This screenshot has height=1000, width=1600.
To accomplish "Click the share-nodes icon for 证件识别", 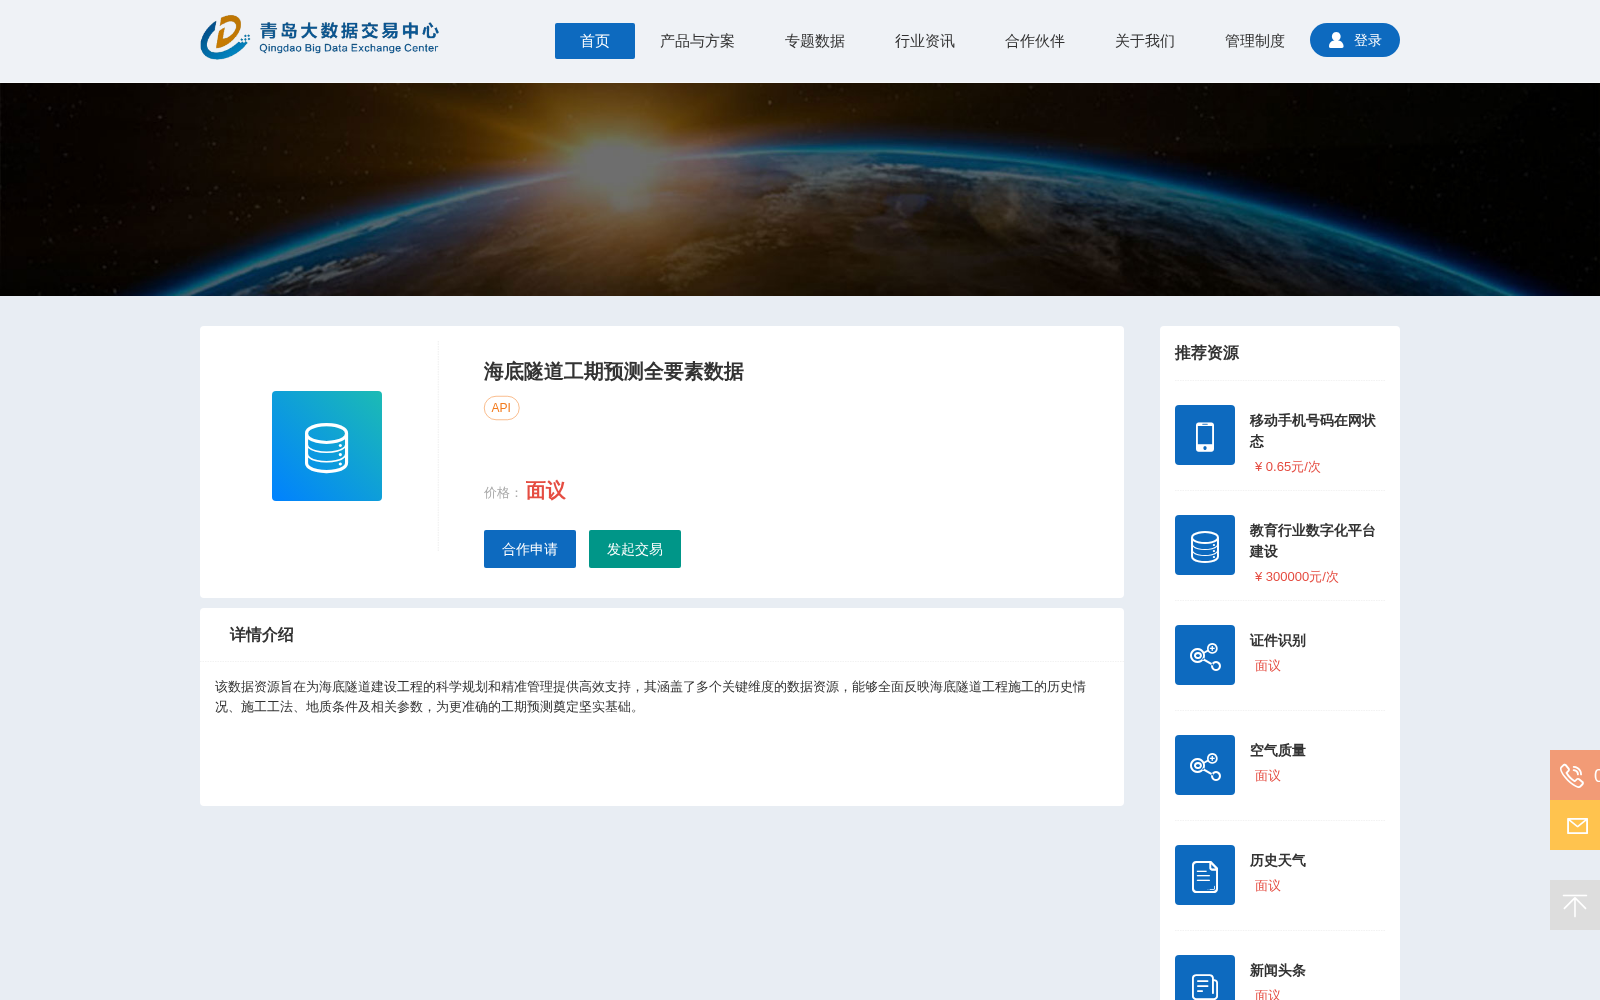I will click(x=1205, y=655).
